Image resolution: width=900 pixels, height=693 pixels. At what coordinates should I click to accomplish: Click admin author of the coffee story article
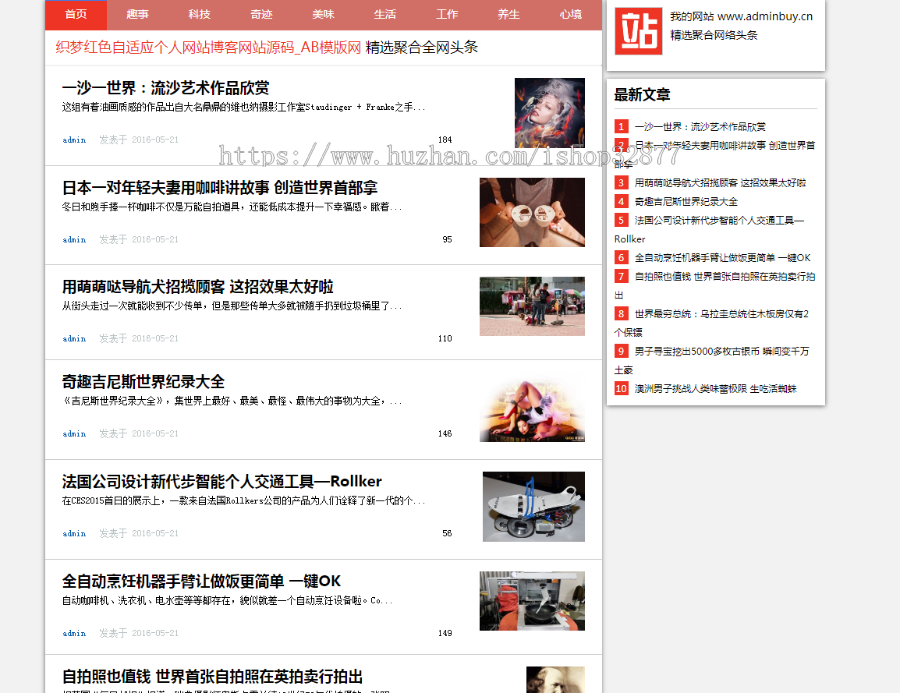(x=74, y=239)
